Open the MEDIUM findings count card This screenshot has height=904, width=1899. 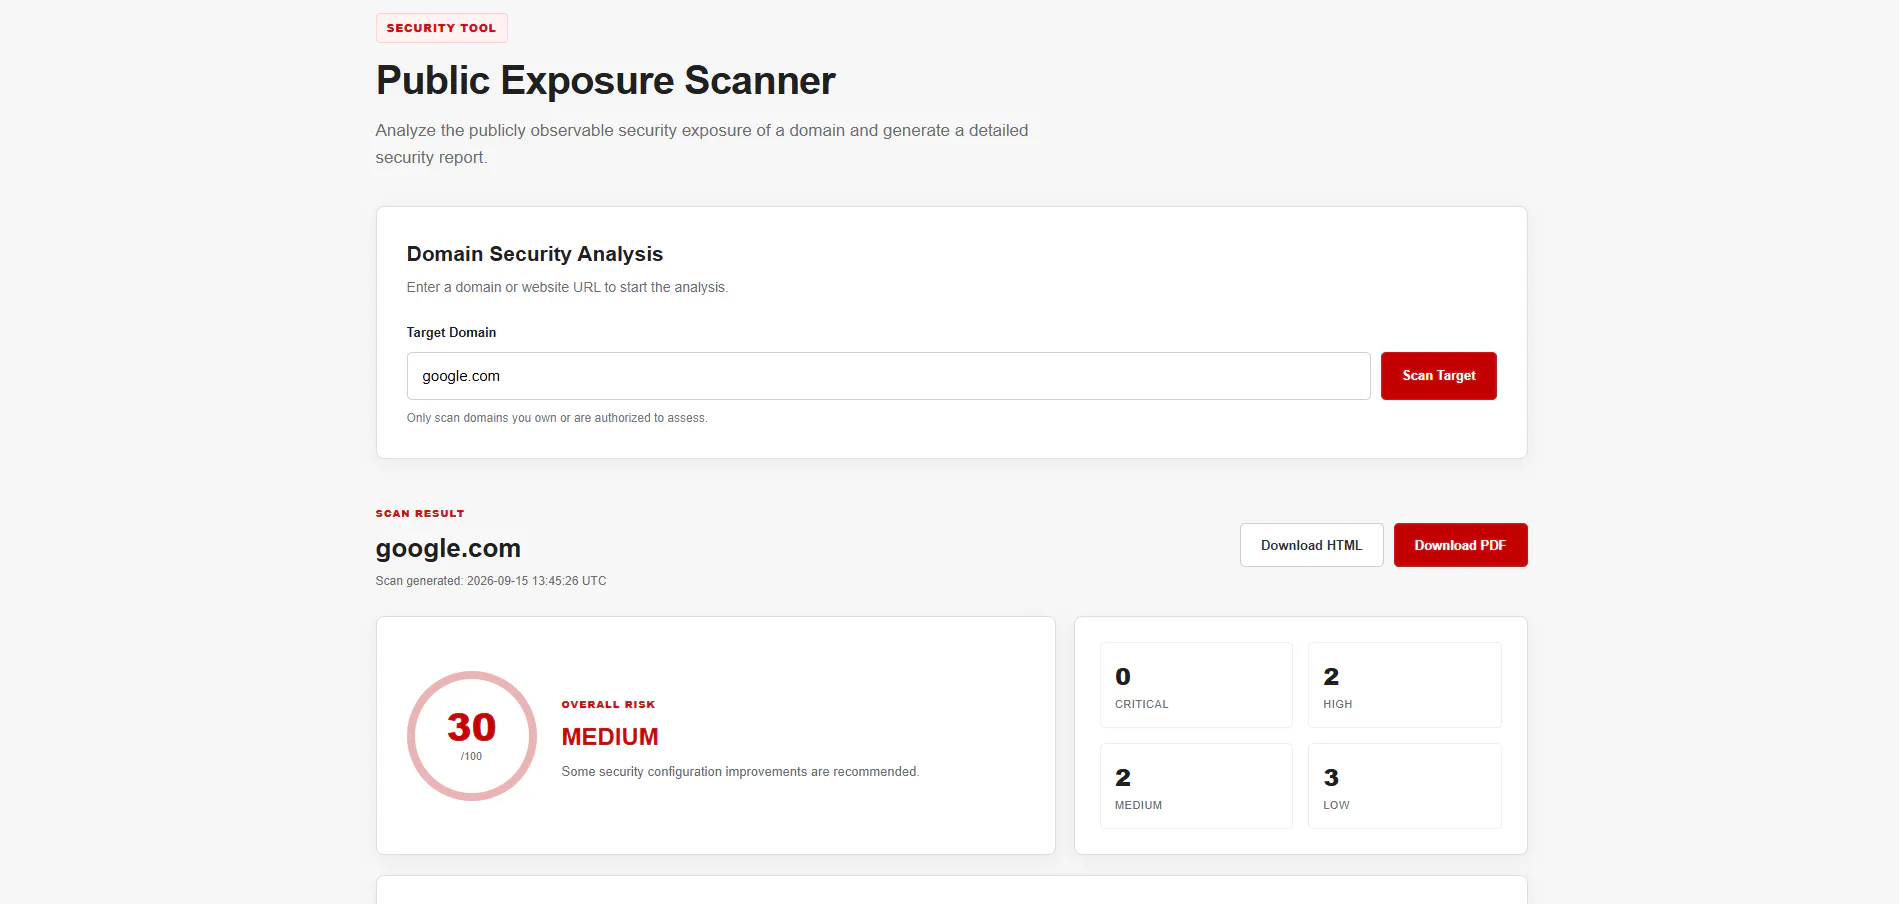point(1196,786)
